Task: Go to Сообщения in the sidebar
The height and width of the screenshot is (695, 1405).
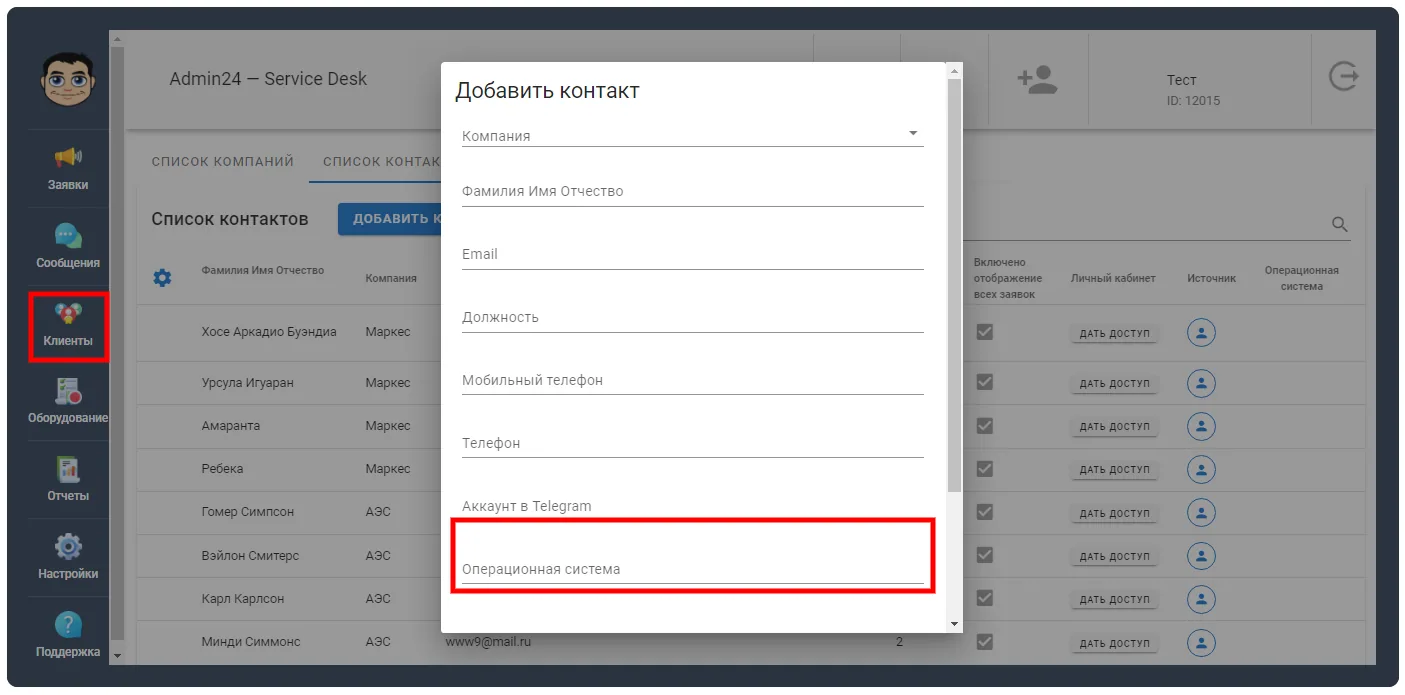Action: click(x=68, y=247)
